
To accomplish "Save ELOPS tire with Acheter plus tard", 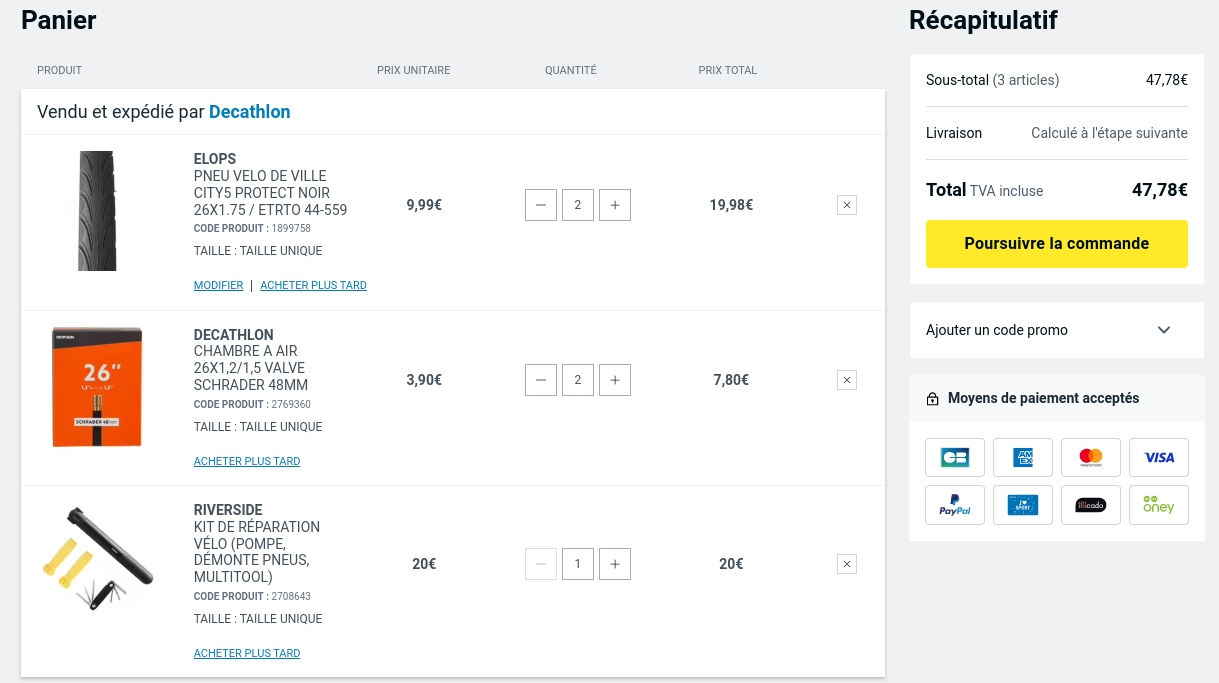I will [x=313, y=285].
